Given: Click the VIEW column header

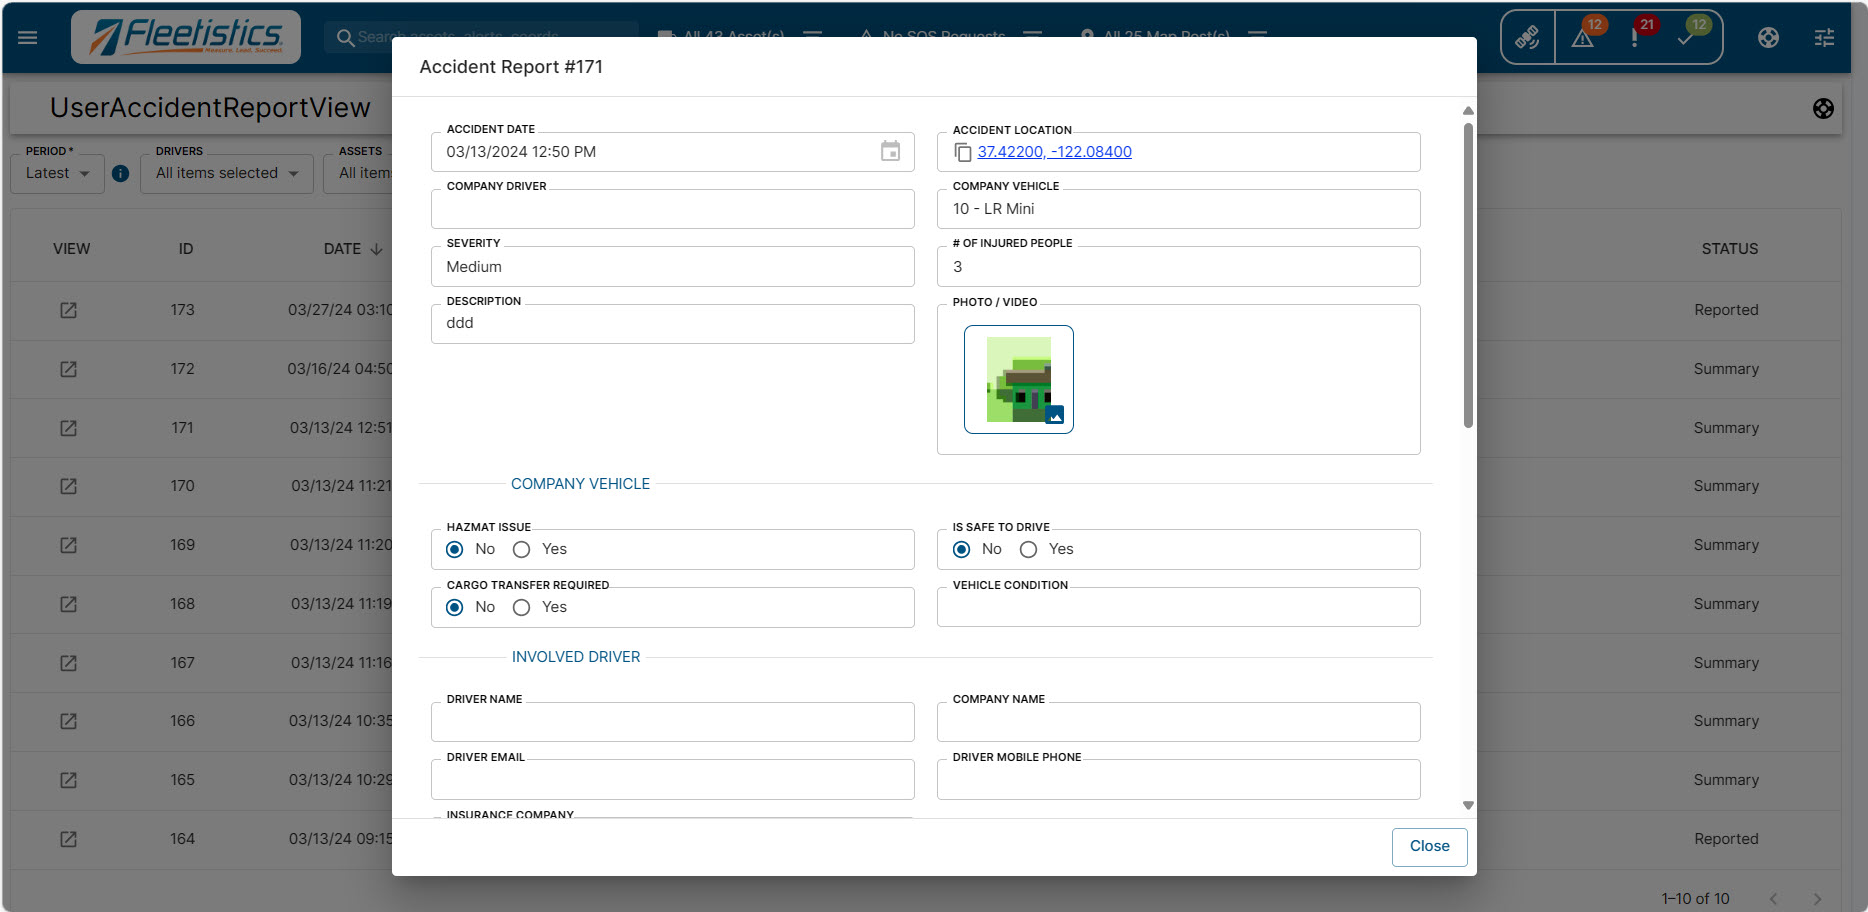Looking at the screenshot, I should [x=71, y=249].
